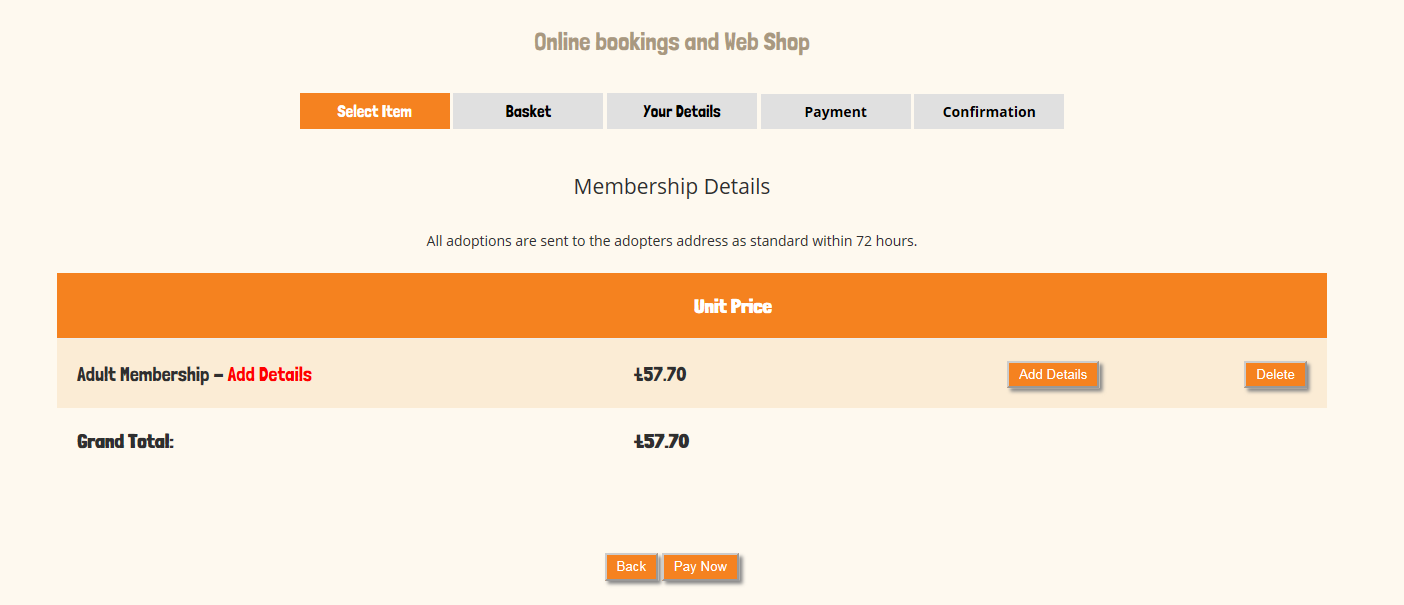The image size is (1404, 605).
Task: Click the Unit Price column header
Action: (x=732, y=306)
